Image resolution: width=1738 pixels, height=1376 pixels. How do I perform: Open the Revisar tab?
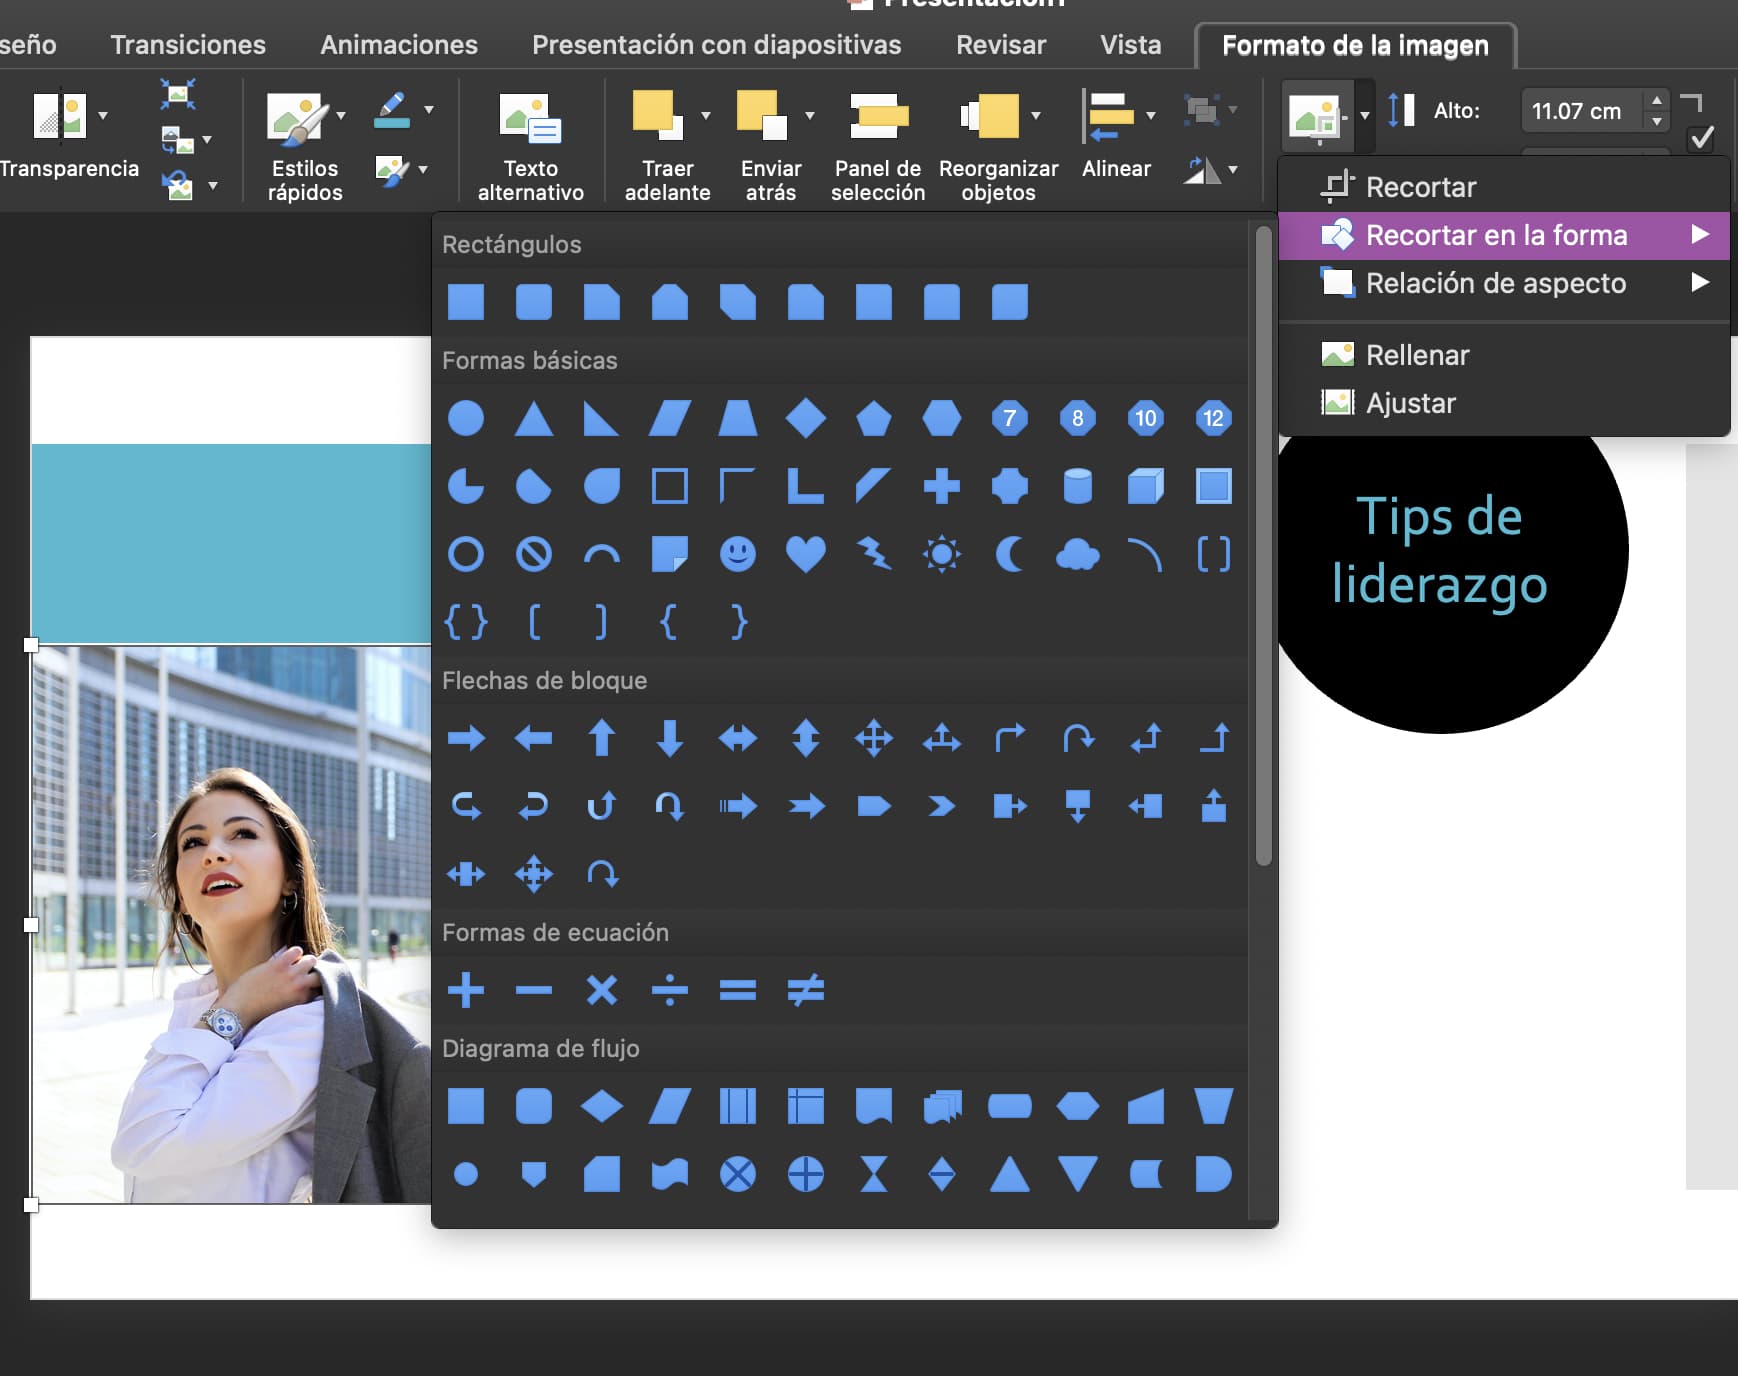click(1001, 44)
